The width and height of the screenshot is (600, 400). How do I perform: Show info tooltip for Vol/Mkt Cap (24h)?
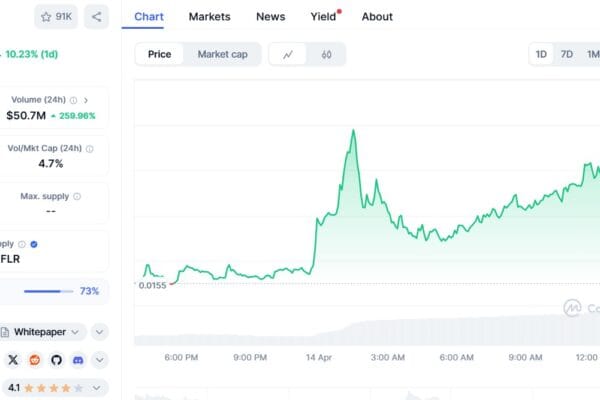point(90,149)
